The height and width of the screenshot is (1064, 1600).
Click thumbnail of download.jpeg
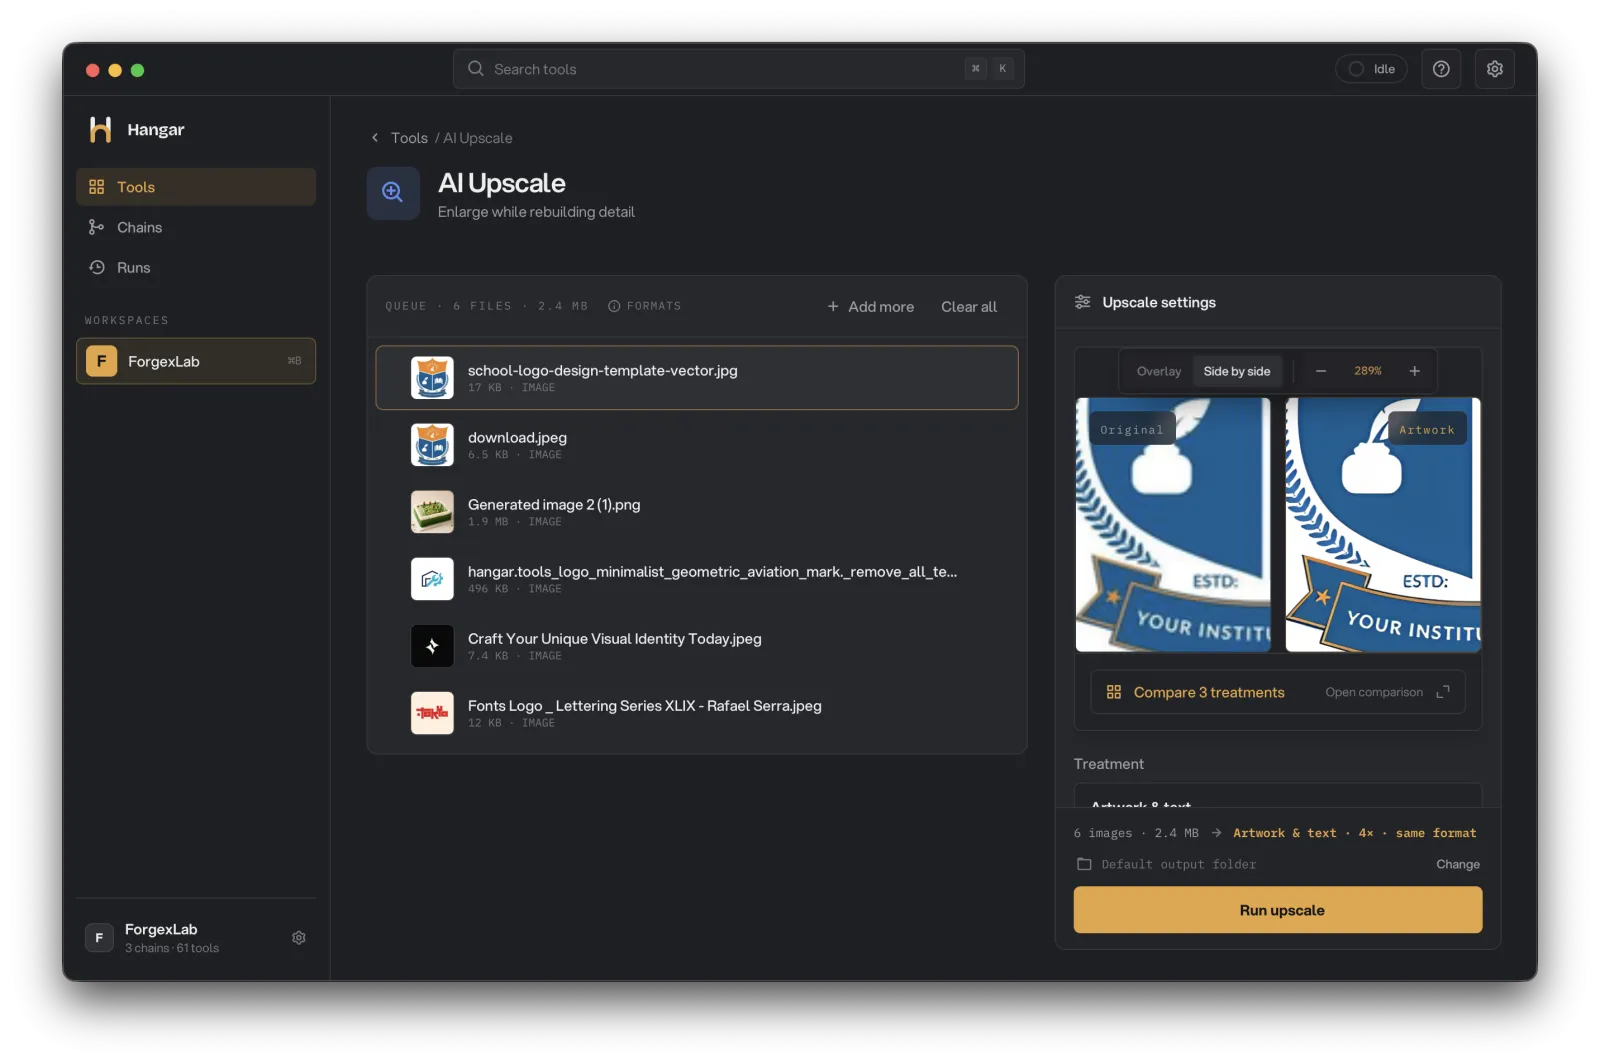coord(432,445)
